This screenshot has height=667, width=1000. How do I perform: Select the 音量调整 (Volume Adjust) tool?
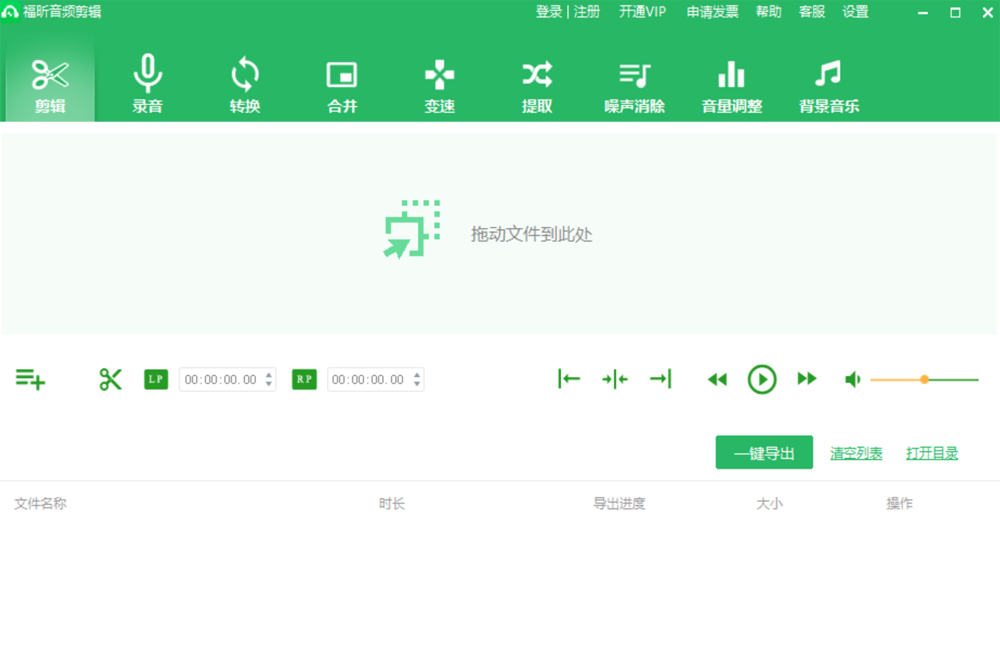[731, 85]
